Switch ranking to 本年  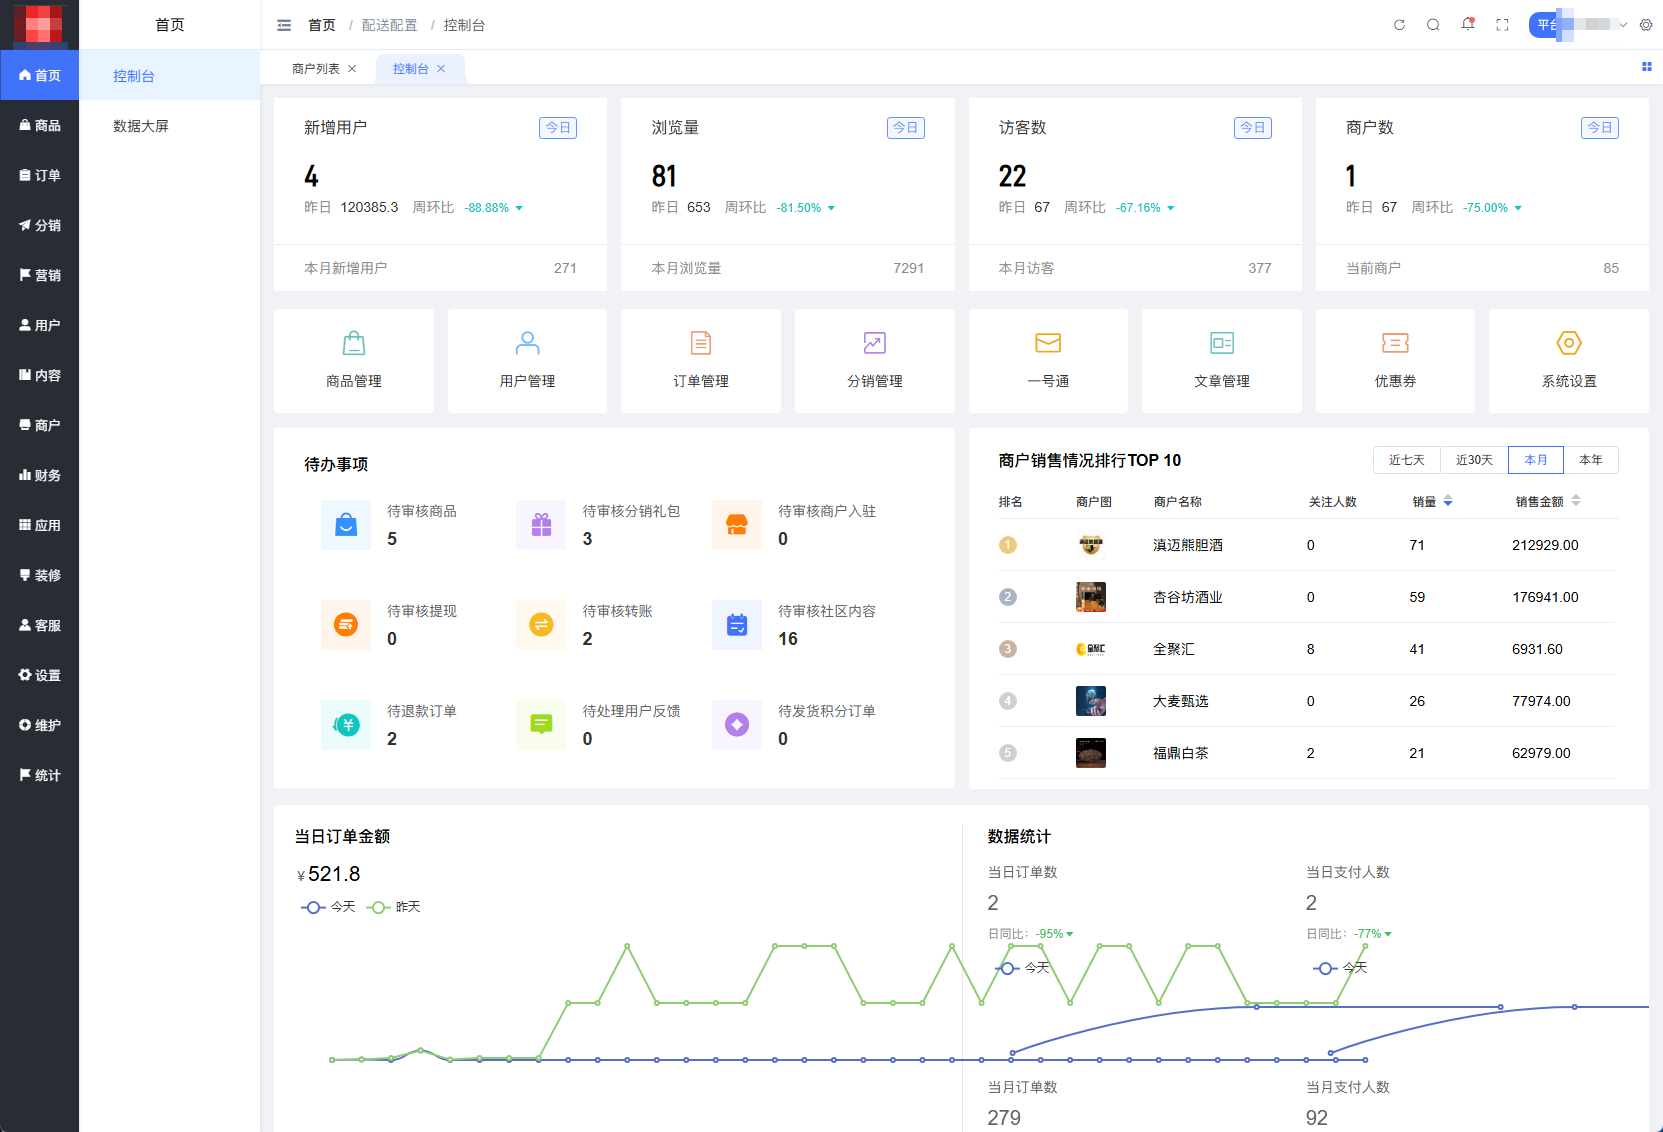[x=1590, y=460]
